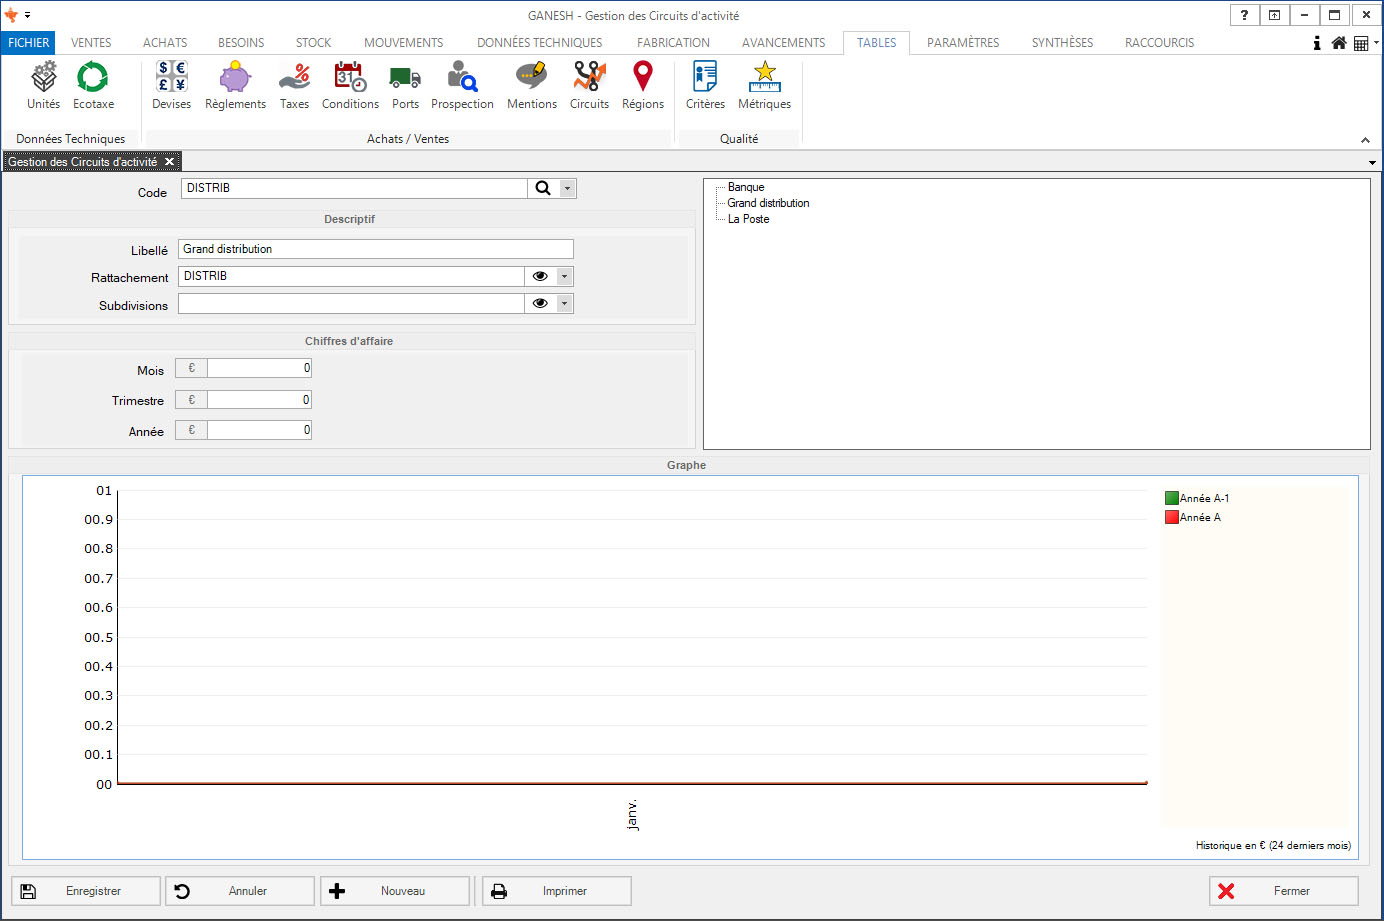
Task: Toggle the eye icon beside Rattachement
Action: (x=540, y=276)
